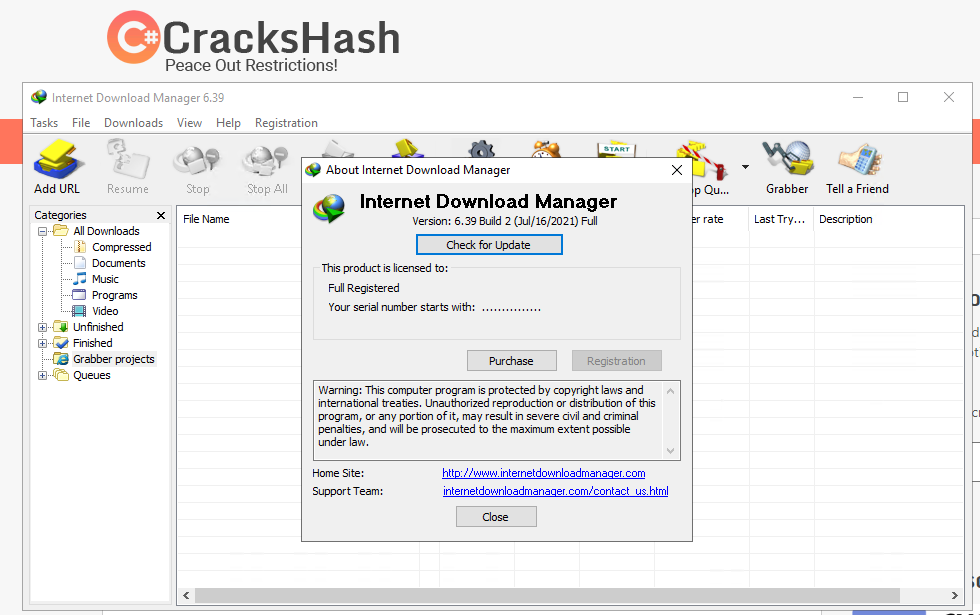Click the Delete toolbar icon partly hidden
Image resolution: width=980 pixels, height=615 pixels.
[338, 148]
